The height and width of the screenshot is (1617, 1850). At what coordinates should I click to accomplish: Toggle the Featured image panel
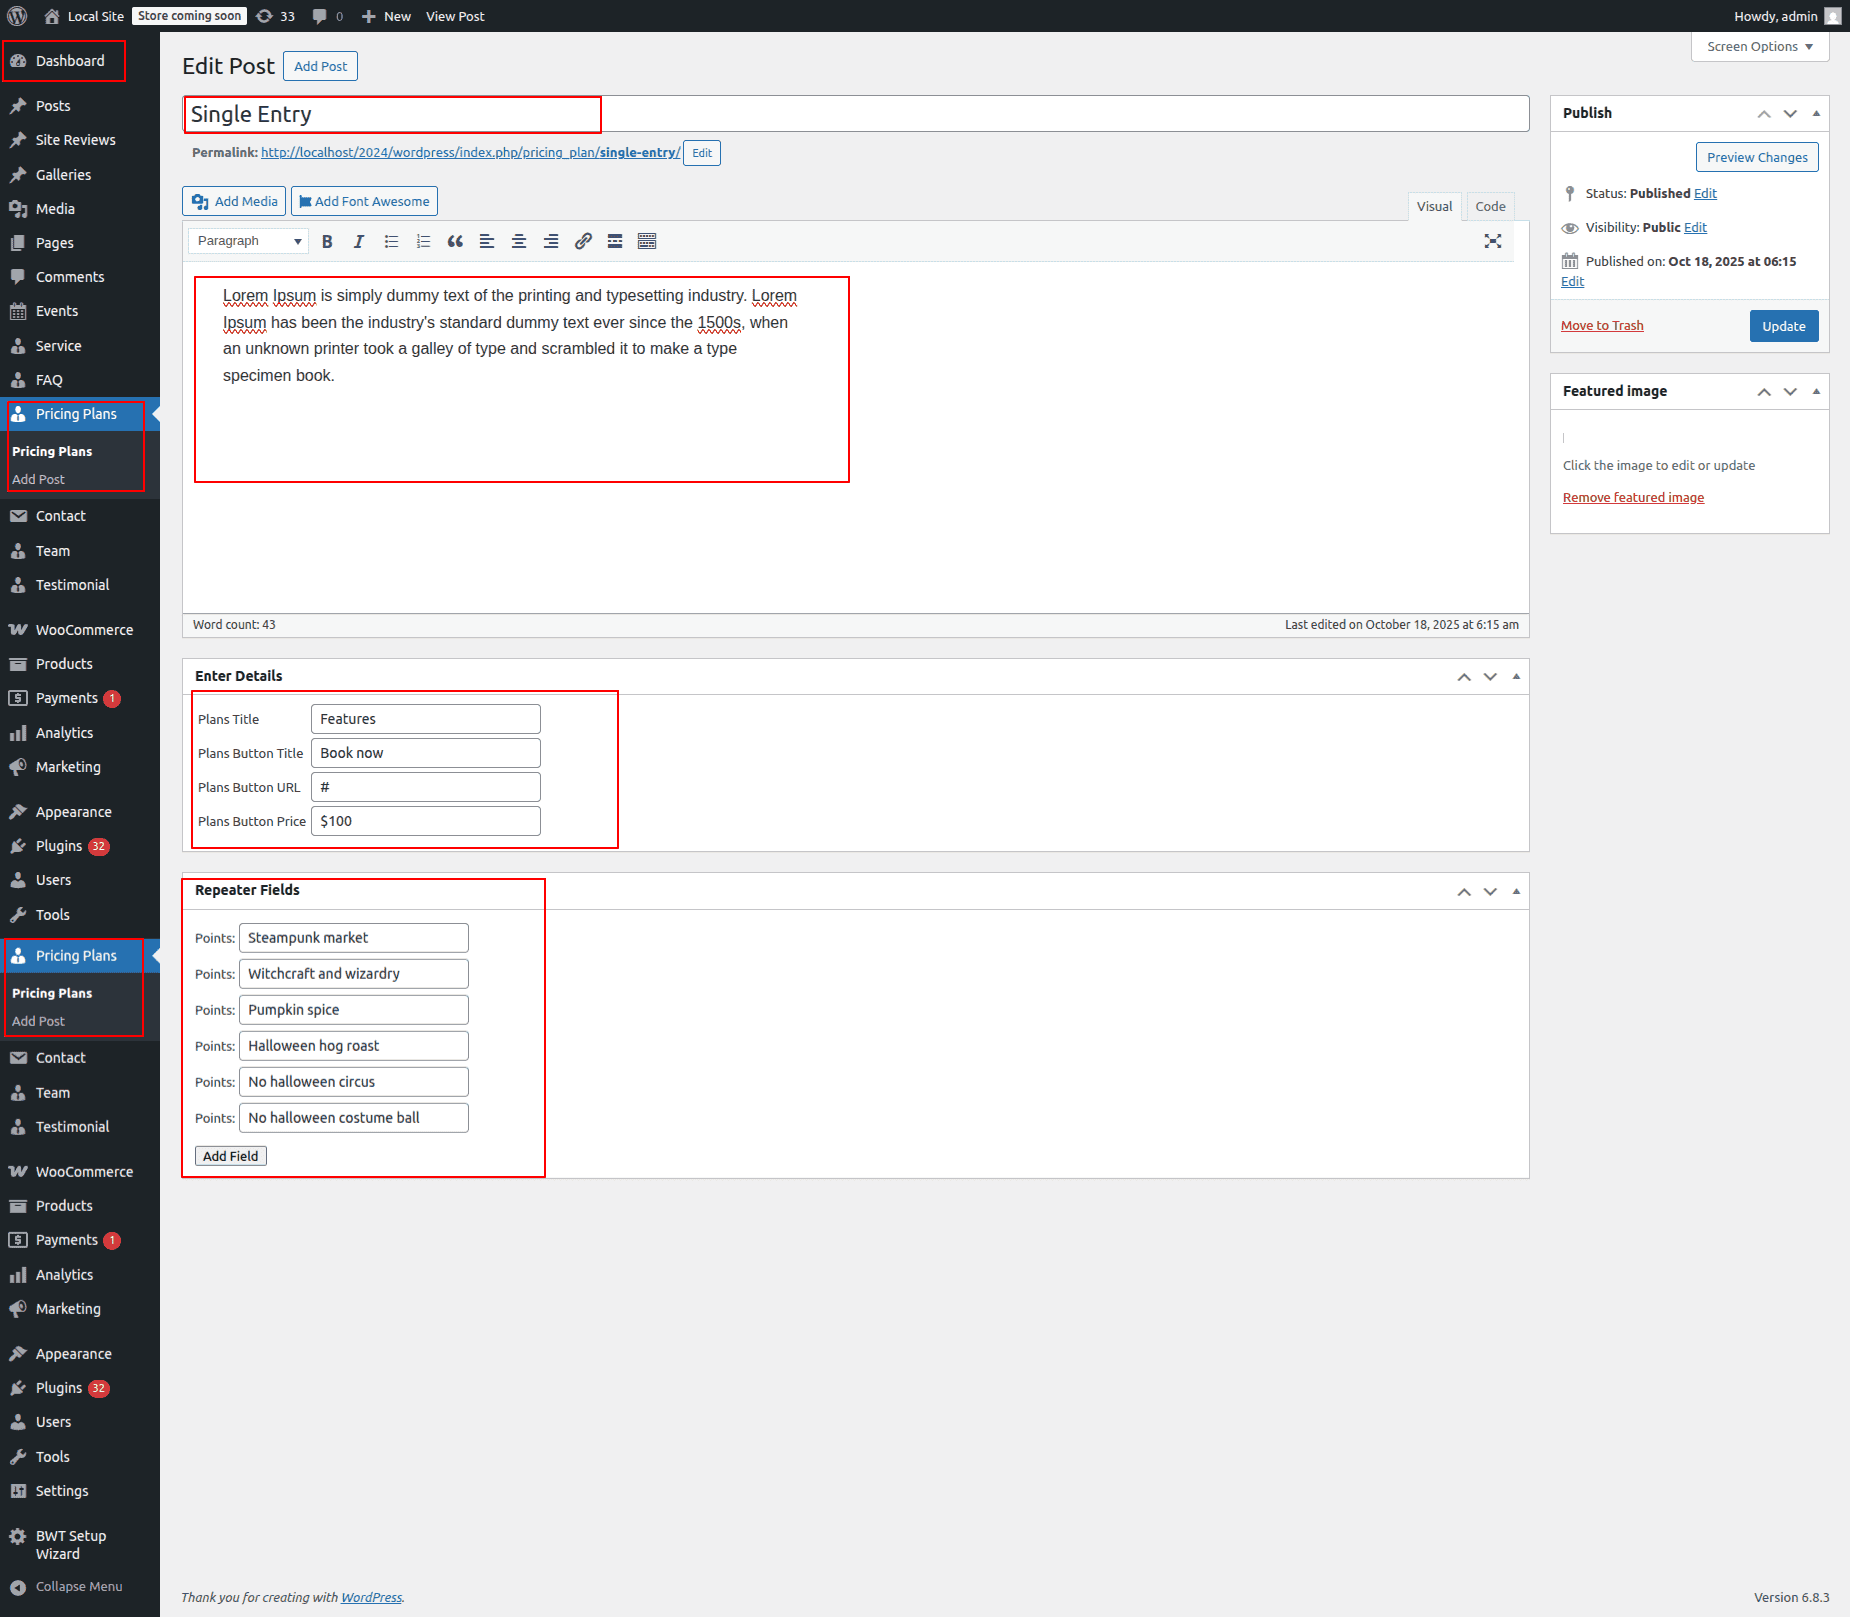[x=1816, y=391]
